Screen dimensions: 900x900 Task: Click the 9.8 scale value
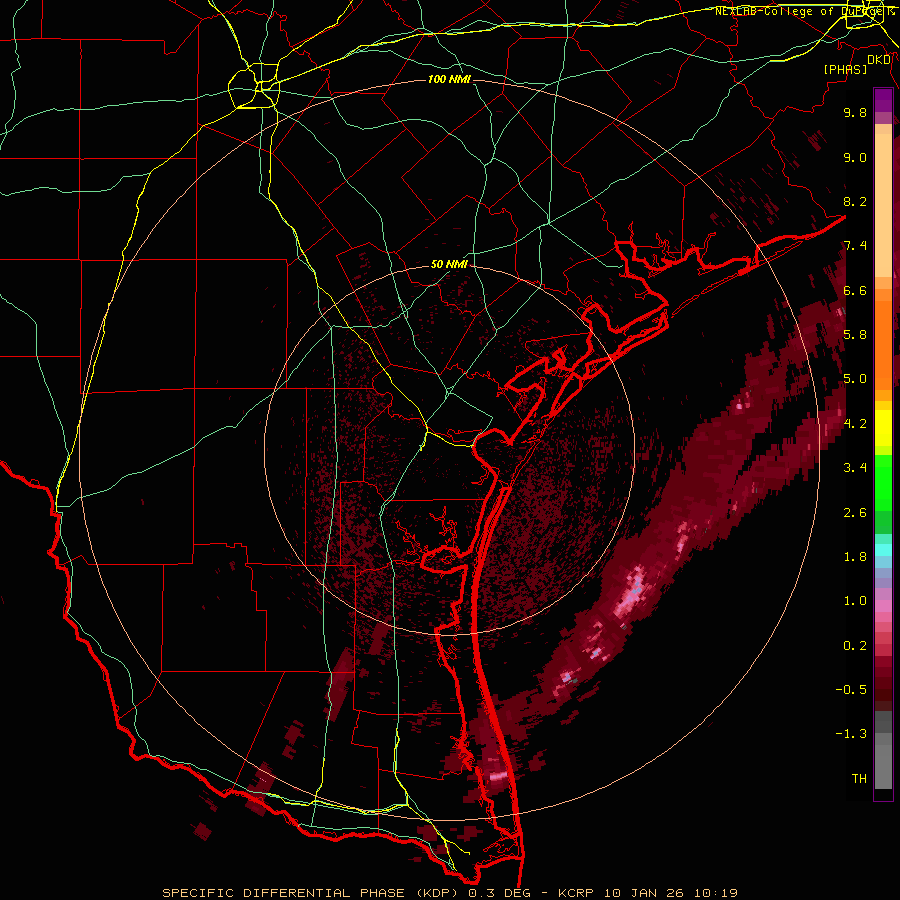pyautogui.click(x=855, y=112)
